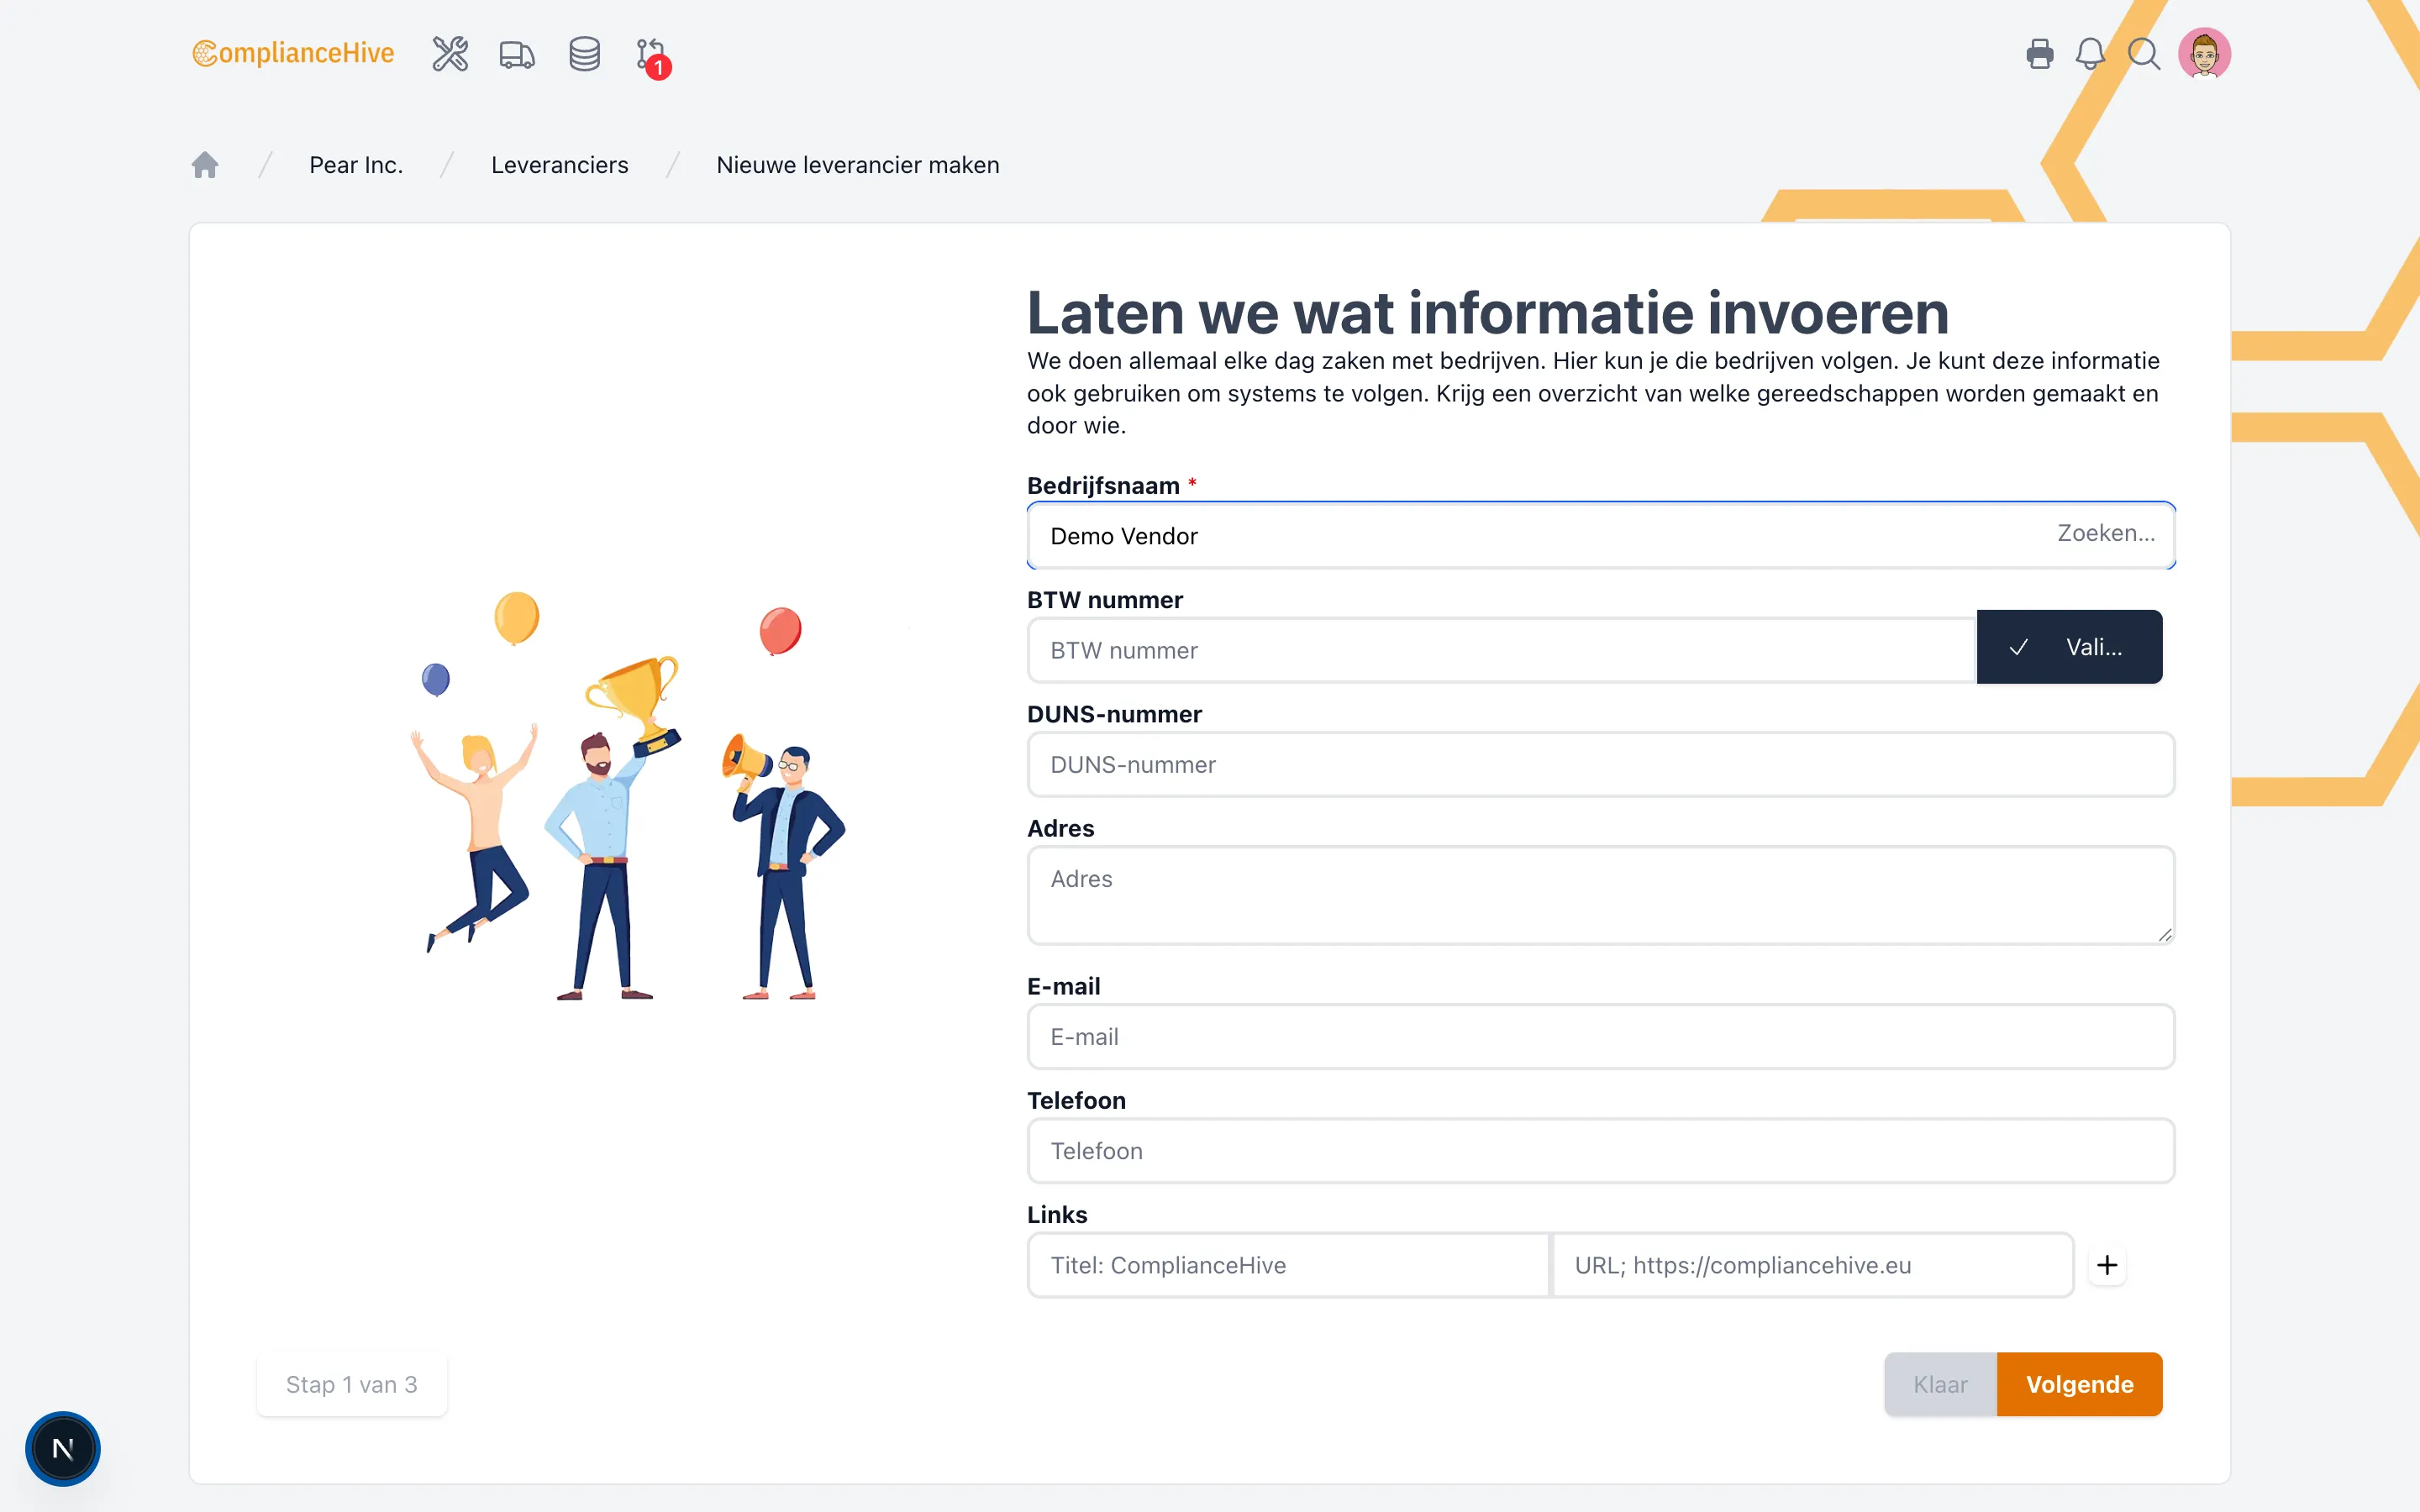Open the tools/settings icon in top toolbar
This screenshot has height=1512, width=2420.
click(x=449, y=54)
